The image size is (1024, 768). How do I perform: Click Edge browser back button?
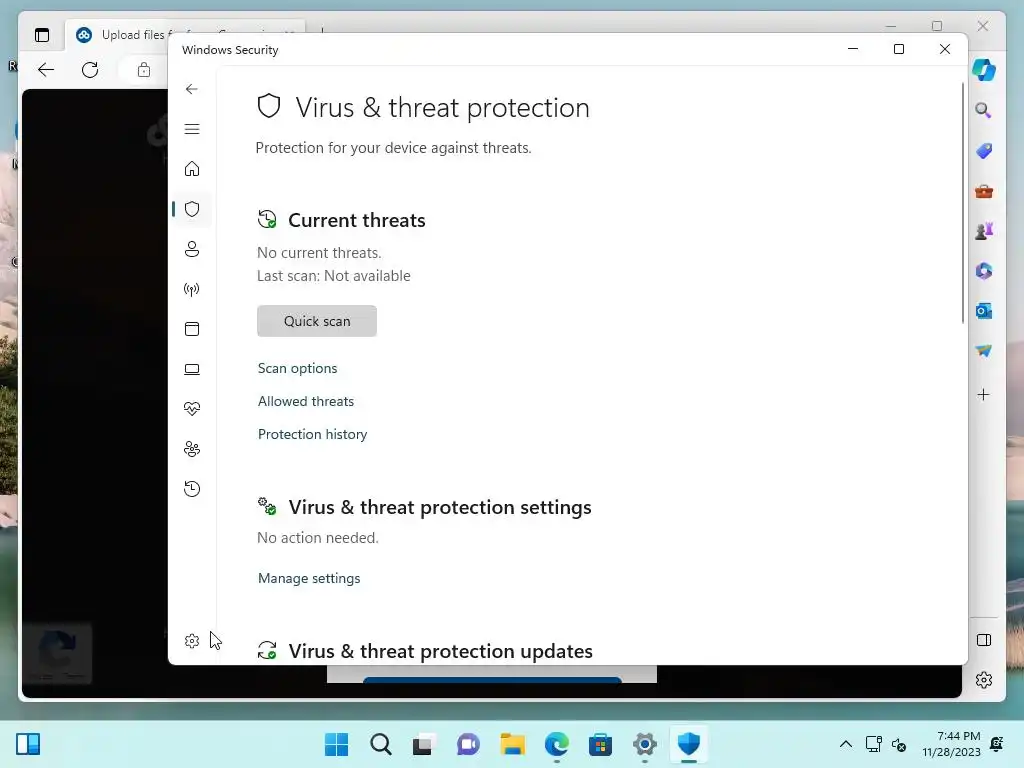[x=46, y=69]
